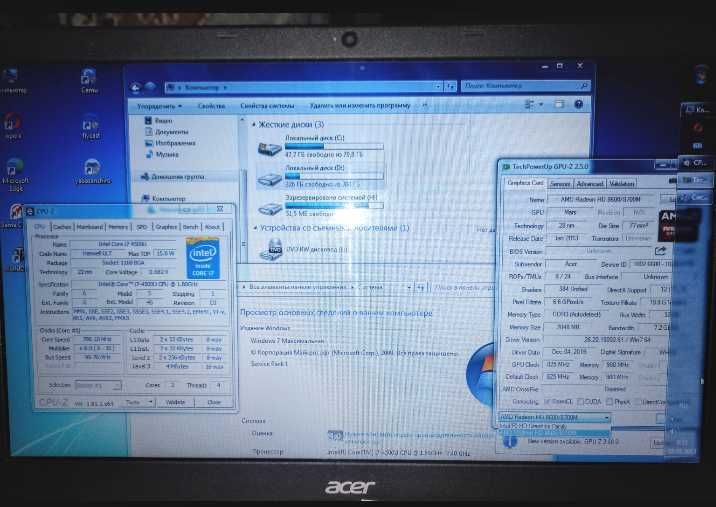Toggle the OpenCL checkbox in GPU-Z
Viewport: 716px width, 507px height.
[x=548, y=401]
